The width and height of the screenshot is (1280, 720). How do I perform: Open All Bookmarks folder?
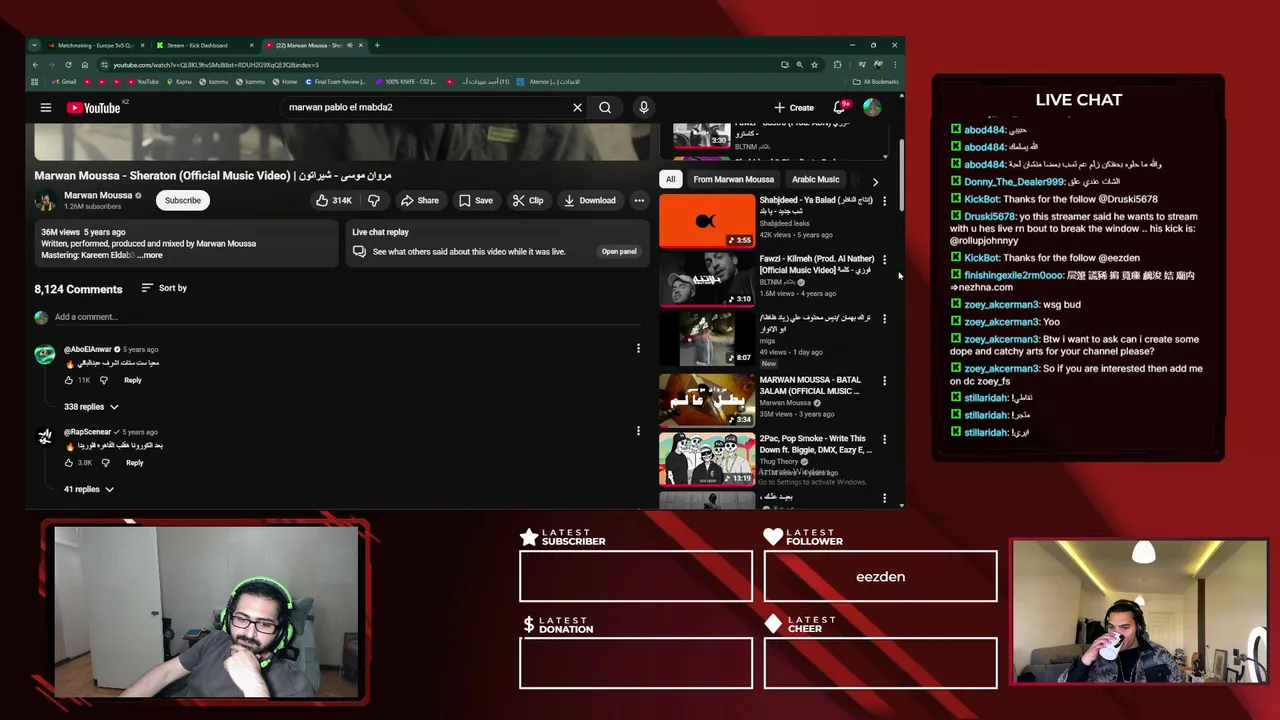[875, 82]
